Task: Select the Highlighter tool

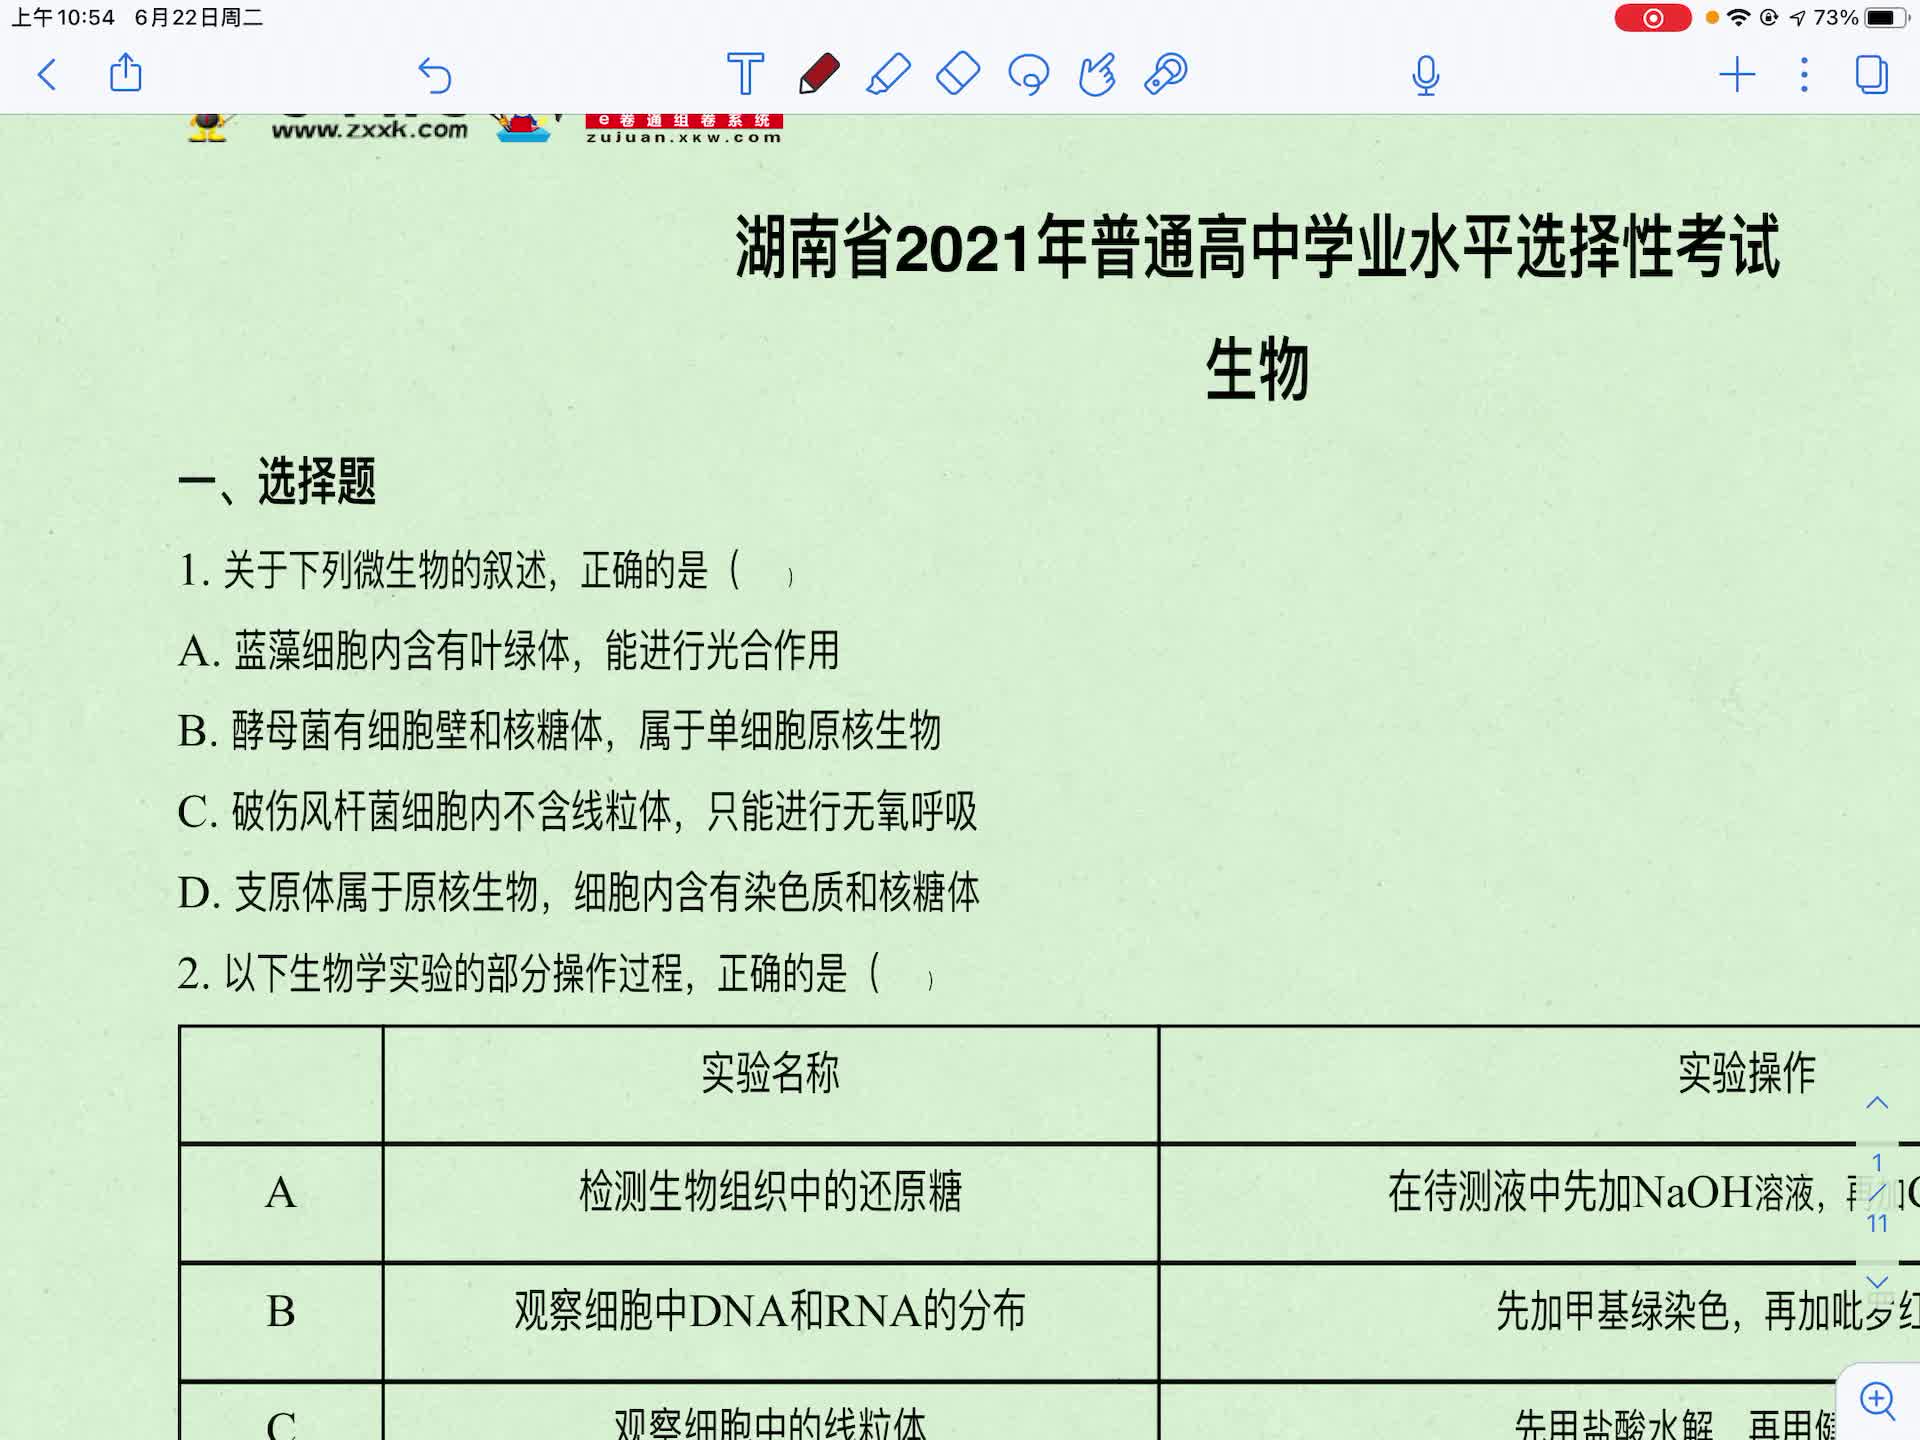Action: tap(888, 75)
